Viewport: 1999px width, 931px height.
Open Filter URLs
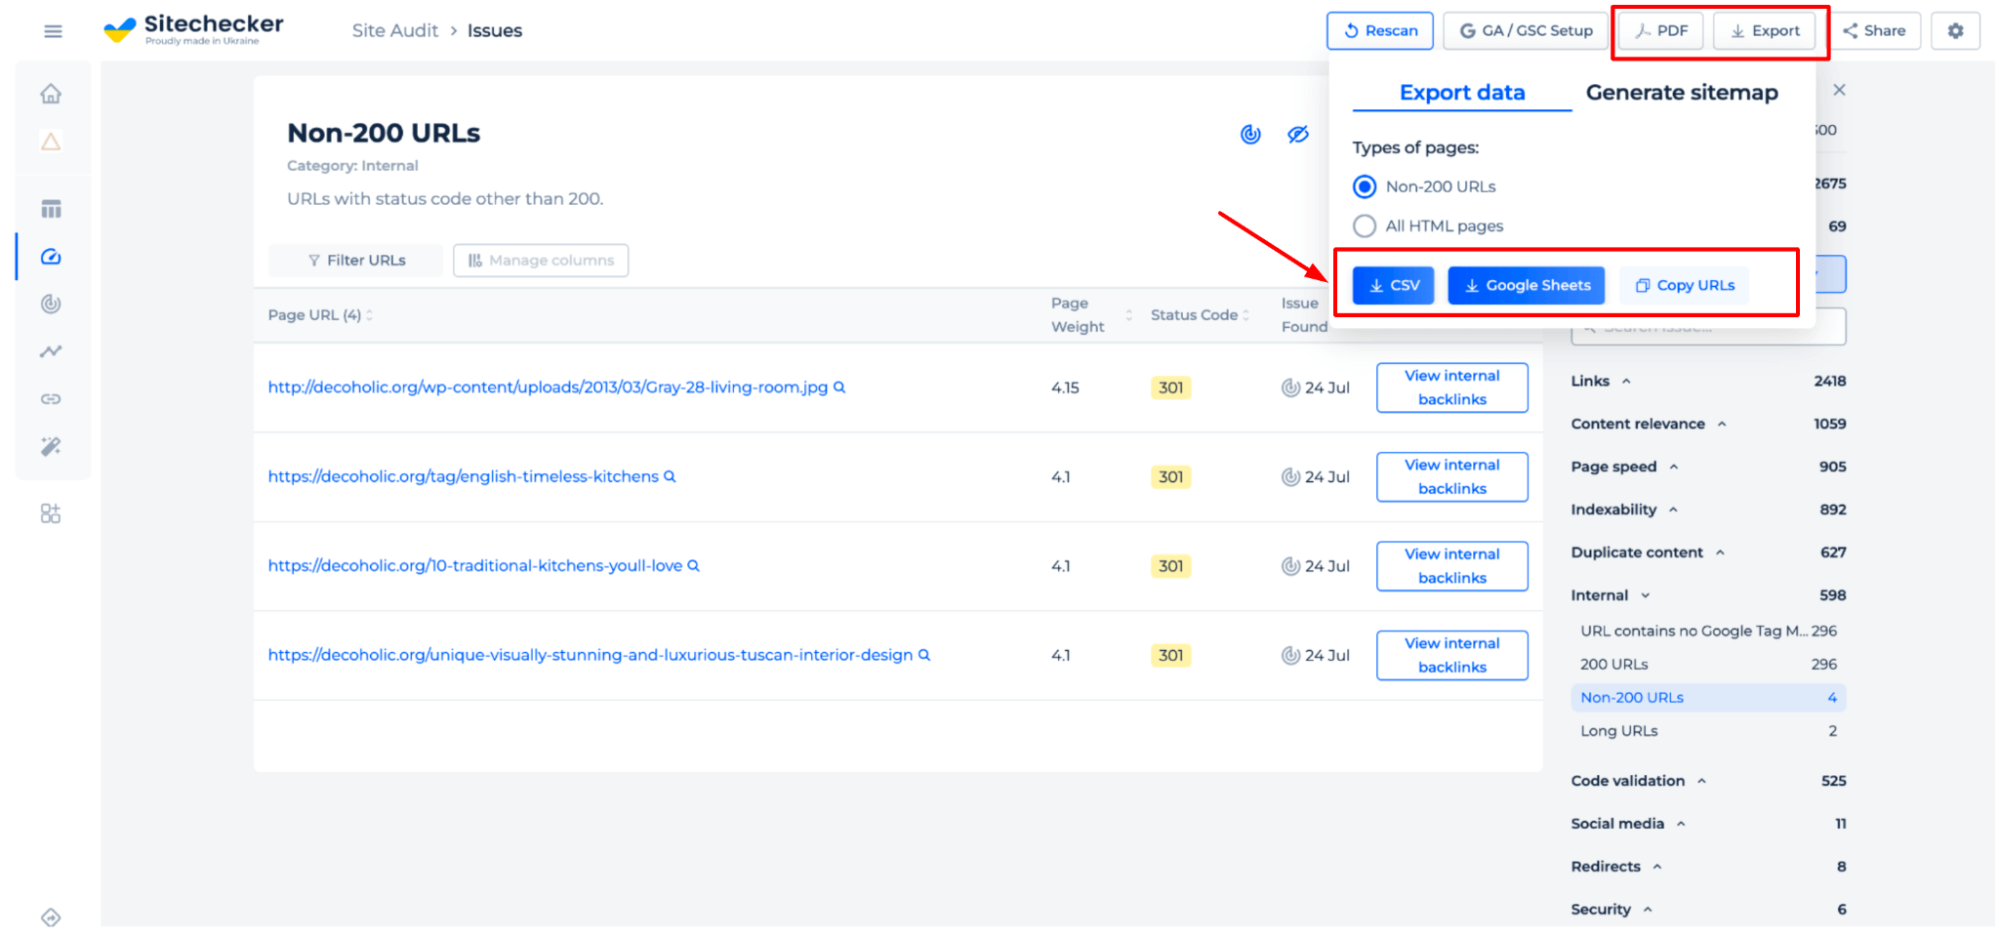(356, 261)
